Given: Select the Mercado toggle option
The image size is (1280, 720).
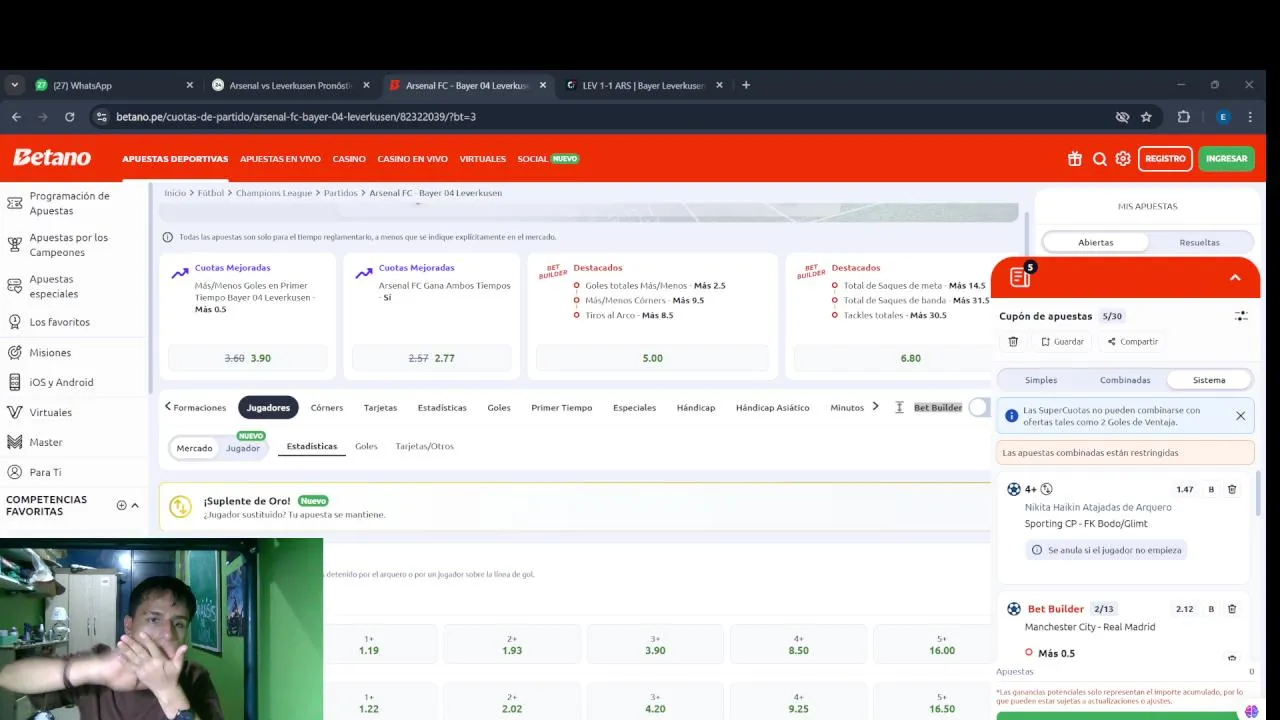Looking at the screenshot, I should [x=194, y=448].
